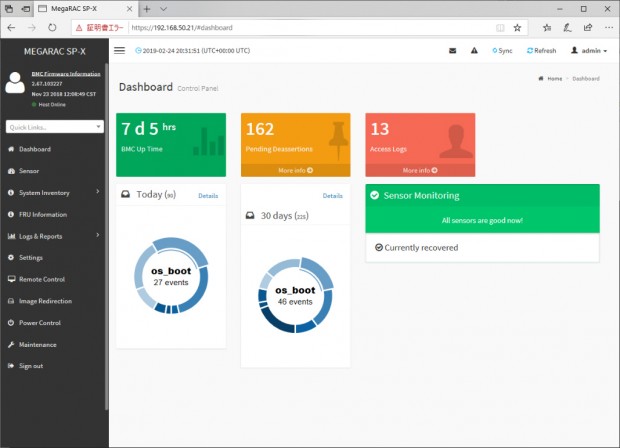The height and width of the screenshot is (448, 620).
Task: Open the admin user dropdown
Action: (589, 51)
